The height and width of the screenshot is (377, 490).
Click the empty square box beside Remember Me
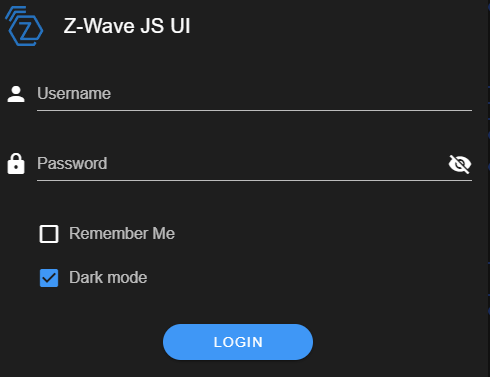(49, 234)
